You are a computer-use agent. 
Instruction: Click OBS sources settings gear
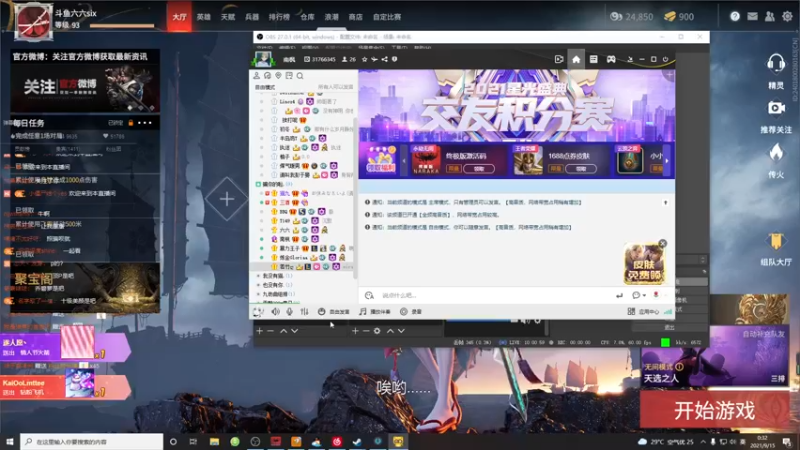click(x=377, y=331)
